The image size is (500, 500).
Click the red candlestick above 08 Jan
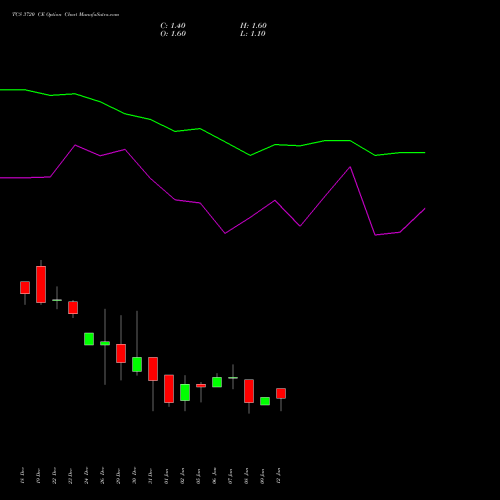[x=249, y=391]
